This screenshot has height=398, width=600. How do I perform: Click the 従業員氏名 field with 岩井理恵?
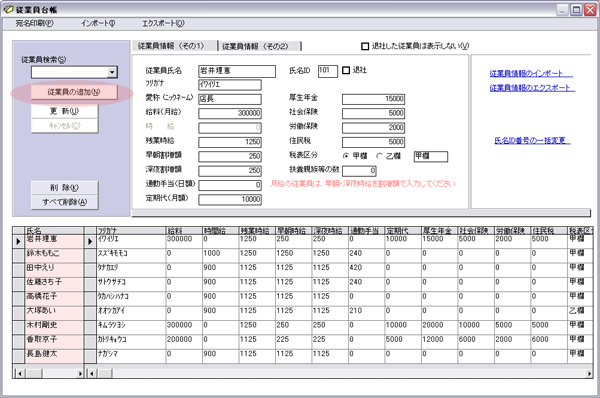(237, 71)
